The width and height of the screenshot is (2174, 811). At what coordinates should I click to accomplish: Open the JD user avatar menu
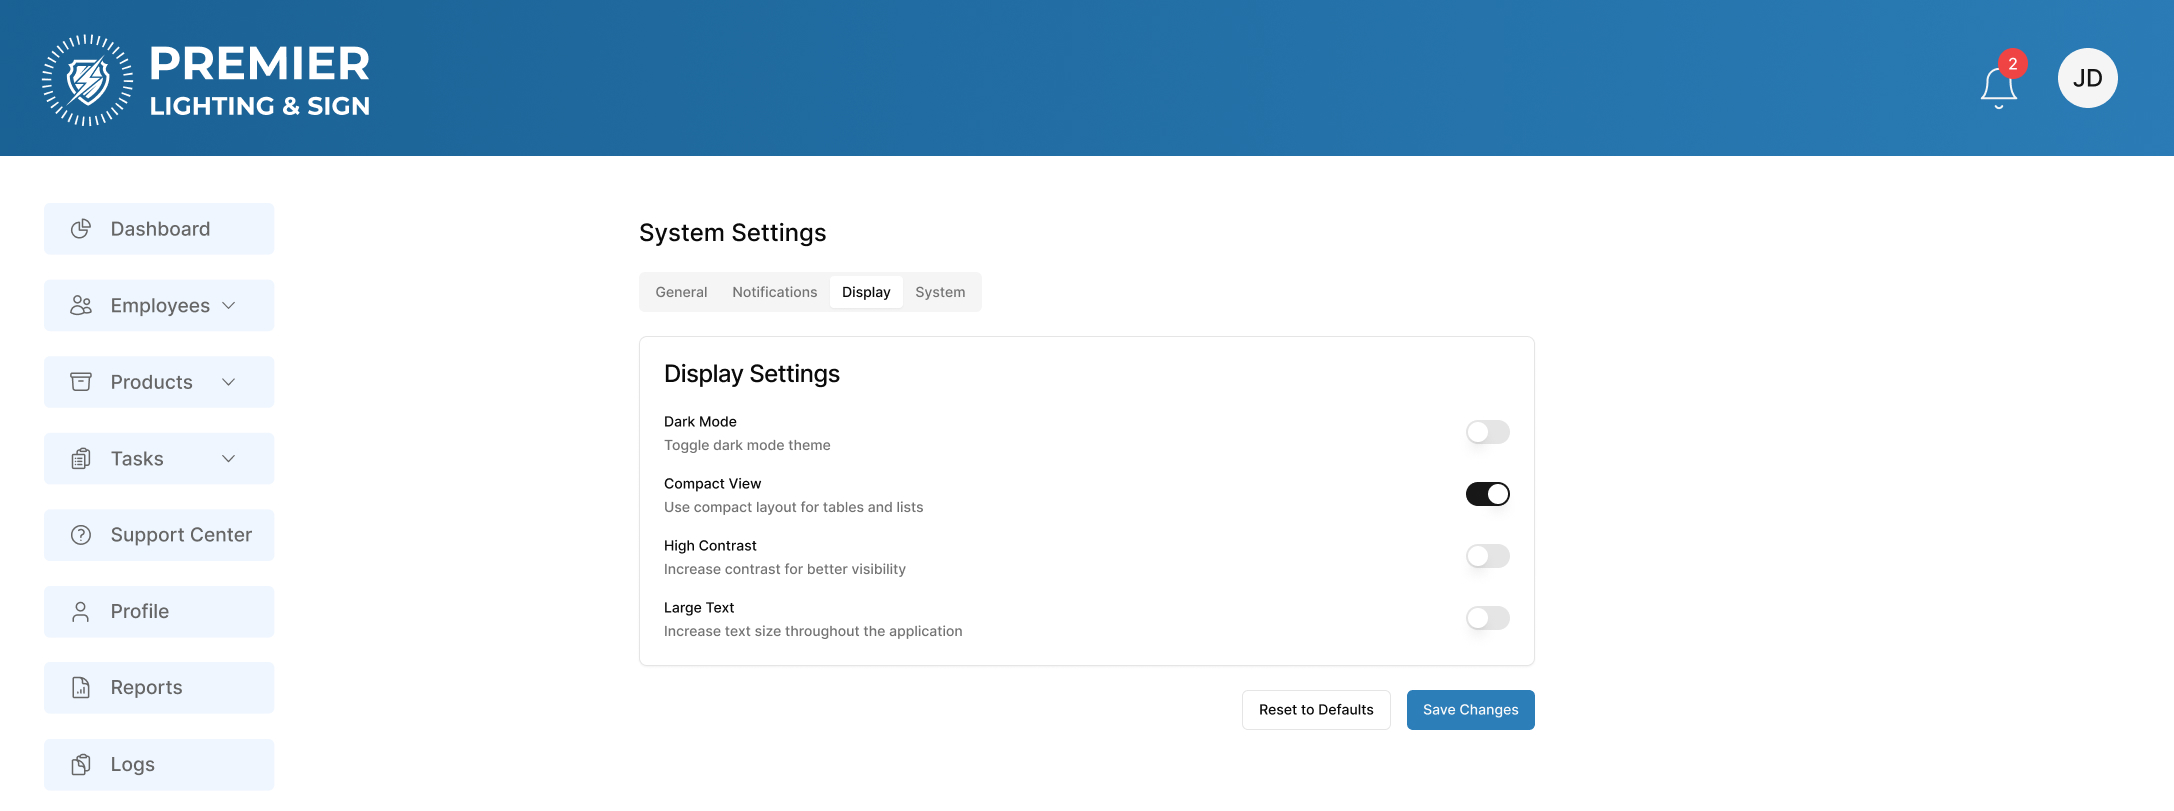(2087, 78)
